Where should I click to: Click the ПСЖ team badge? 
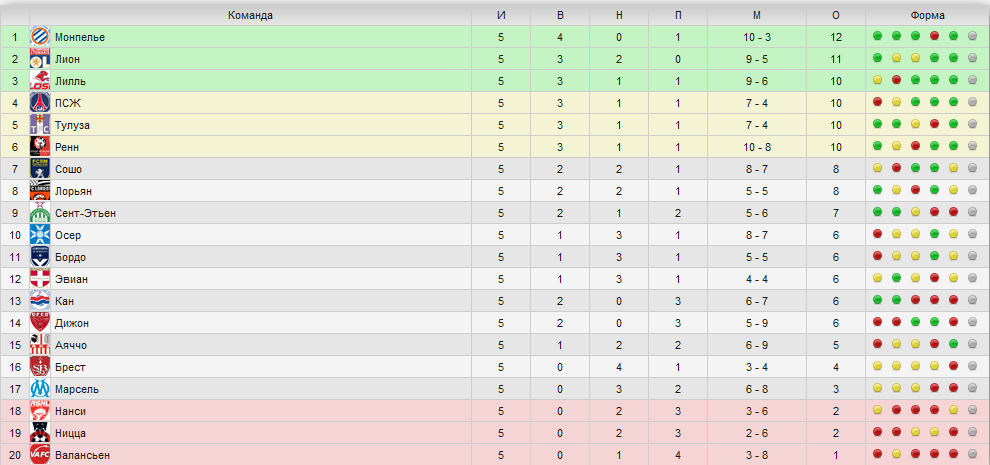click(40, 103)
